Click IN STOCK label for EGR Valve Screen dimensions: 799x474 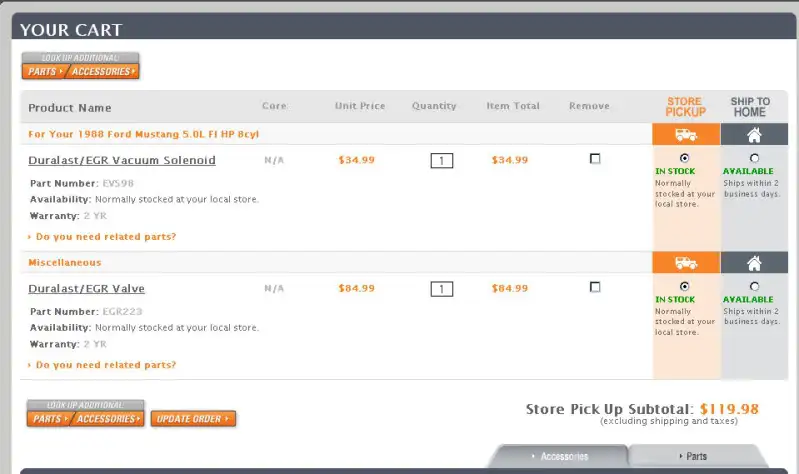point(675,300)
